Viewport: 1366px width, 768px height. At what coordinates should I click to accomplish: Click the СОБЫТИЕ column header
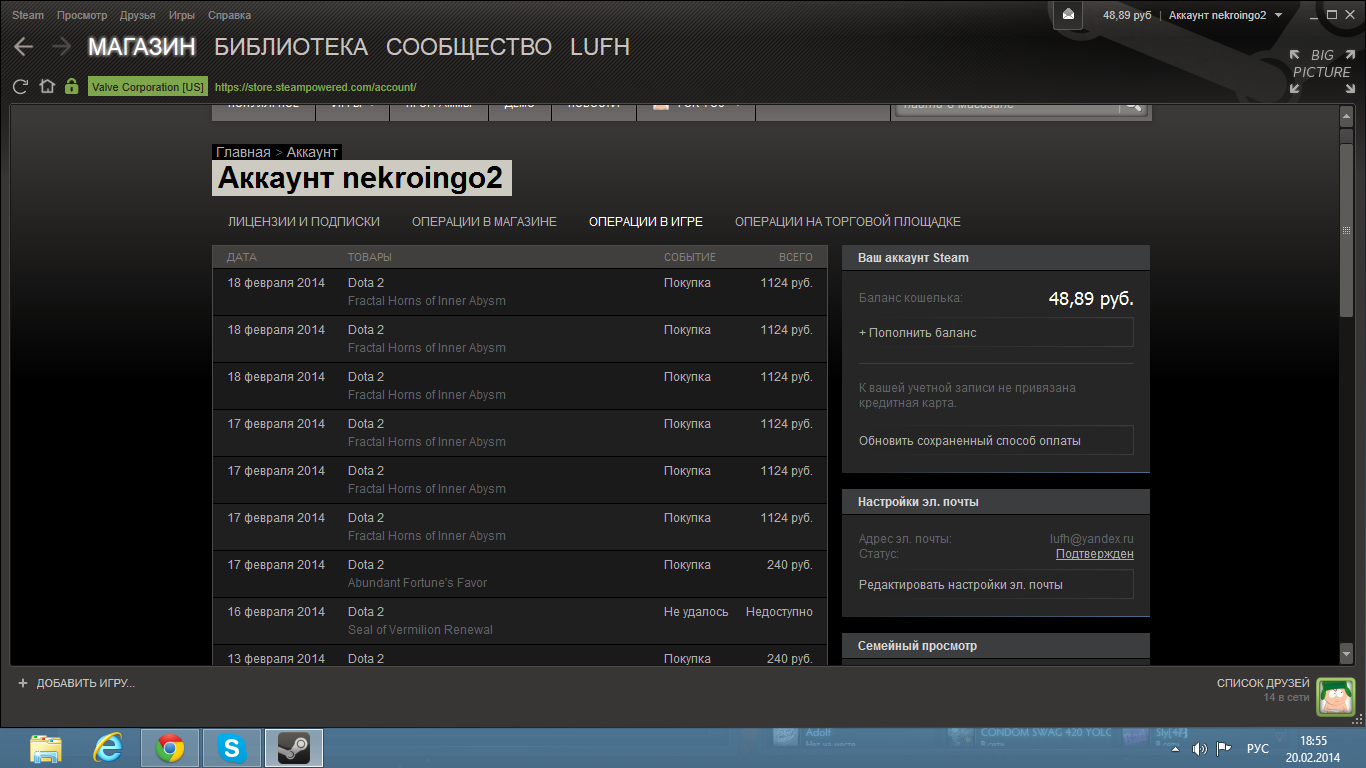click(690, 258)
